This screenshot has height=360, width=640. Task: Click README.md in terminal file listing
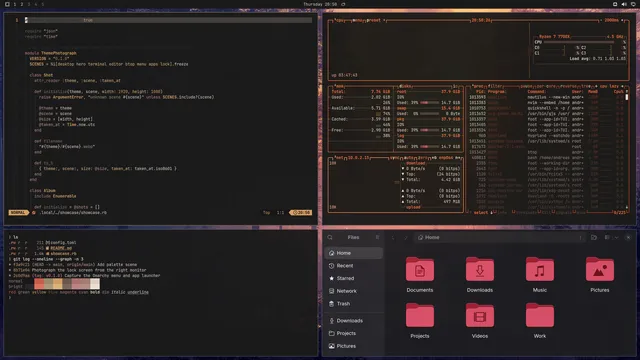point(61,248)
